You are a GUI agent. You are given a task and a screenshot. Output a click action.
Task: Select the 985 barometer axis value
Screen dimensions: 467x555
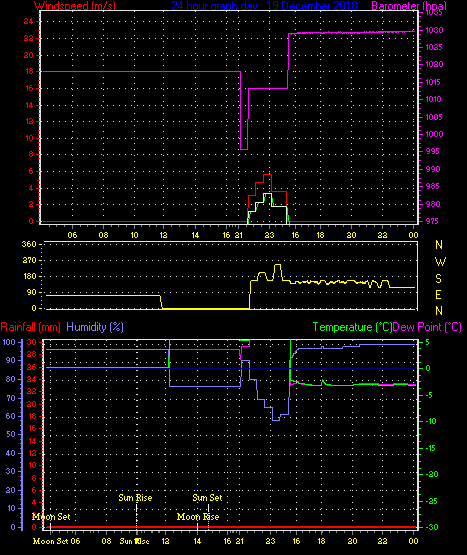pos(432,186)
